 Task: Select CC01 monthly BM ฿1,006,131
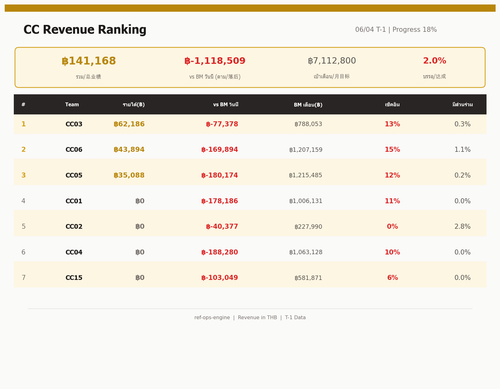[x=306, y=201]
